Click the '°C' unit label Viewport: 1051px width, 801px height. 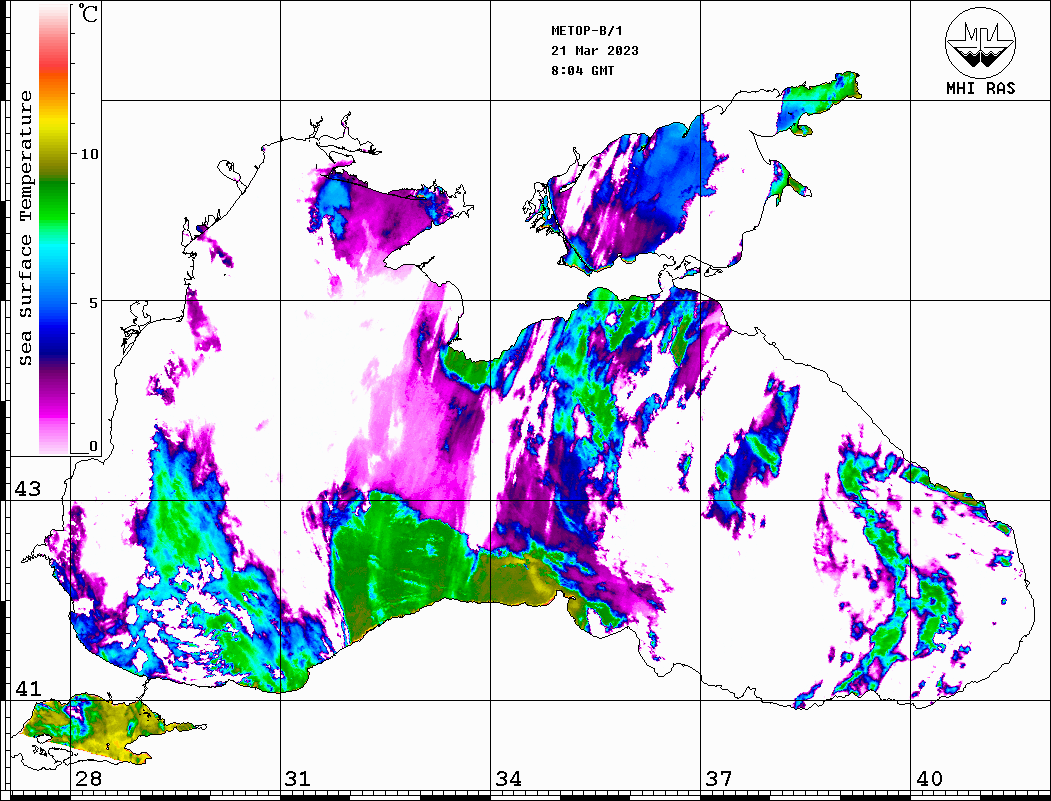(x=87, y=13)
